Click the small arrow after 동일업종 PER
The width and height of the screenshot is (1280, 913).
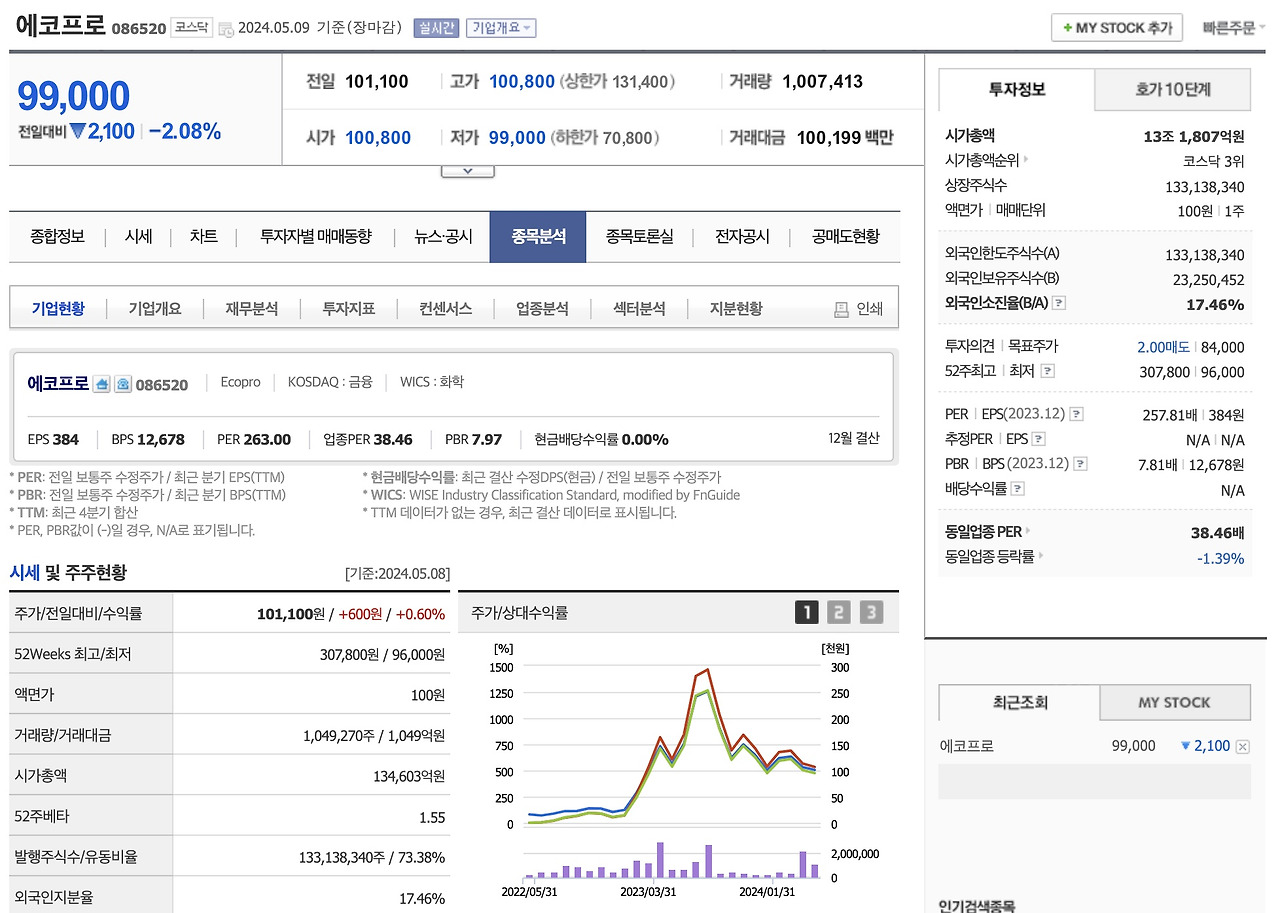pyautogui.click(x=1027, y=532)
